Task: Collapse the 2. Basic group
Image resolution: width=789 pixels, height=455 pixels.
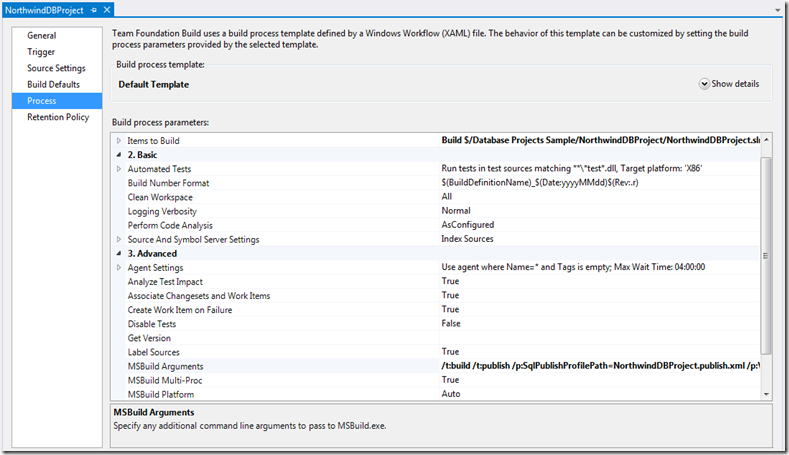Action: click(x=119, y=155)
